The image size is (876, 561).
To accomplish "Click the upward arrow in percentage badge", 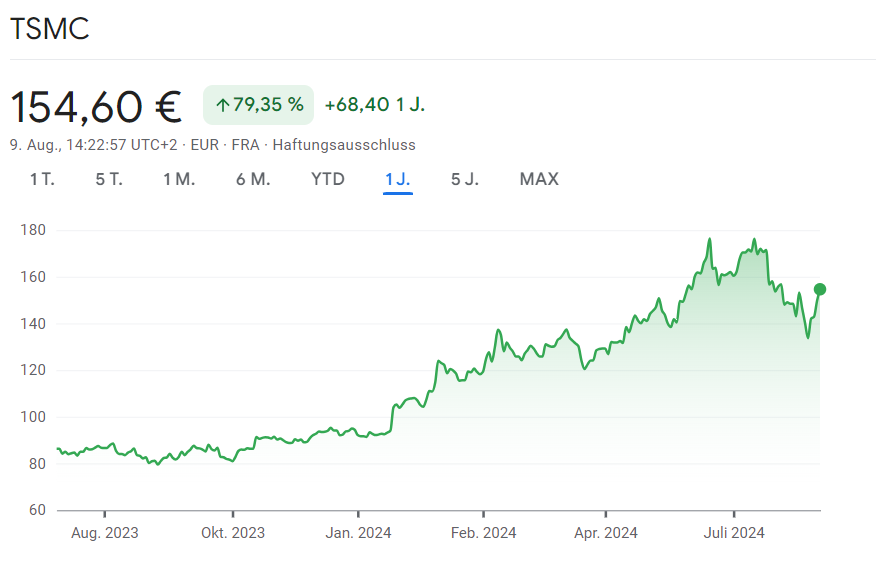I will coord(222,105).
